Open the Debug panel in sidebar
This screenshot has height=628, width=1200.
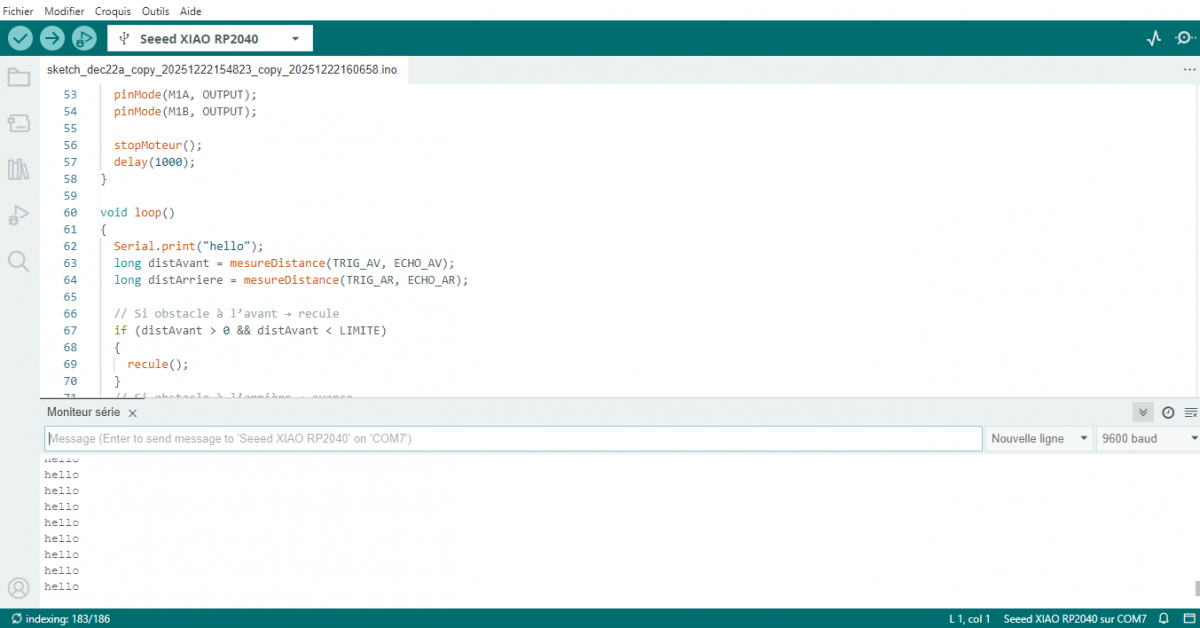[18, 215]
